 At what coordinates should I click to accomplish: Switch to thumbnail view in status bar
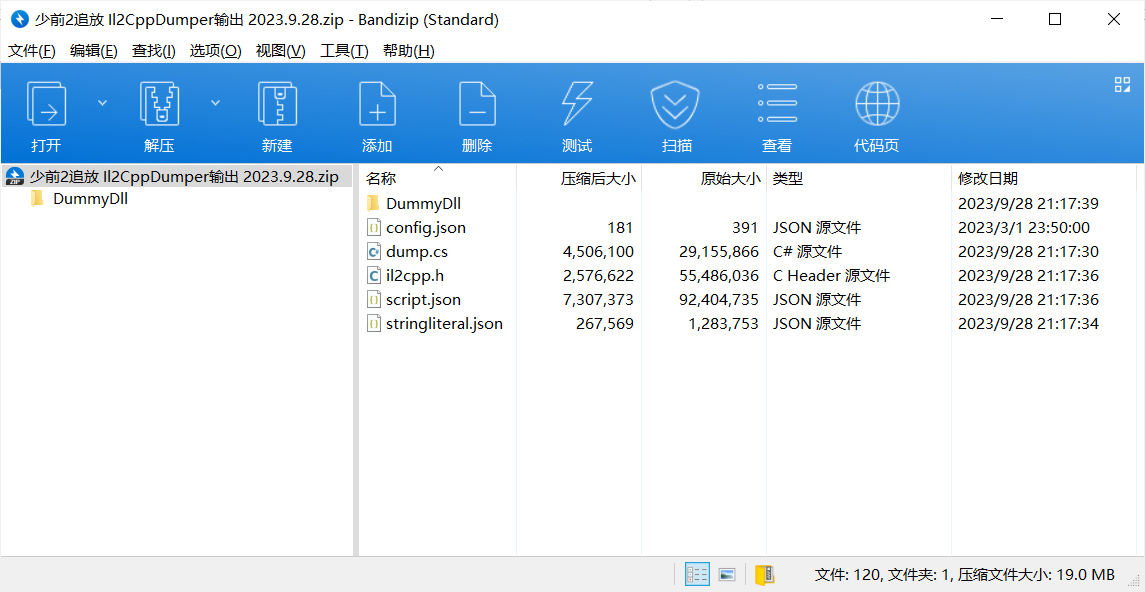pyautogui.click(x=727, y=574)
